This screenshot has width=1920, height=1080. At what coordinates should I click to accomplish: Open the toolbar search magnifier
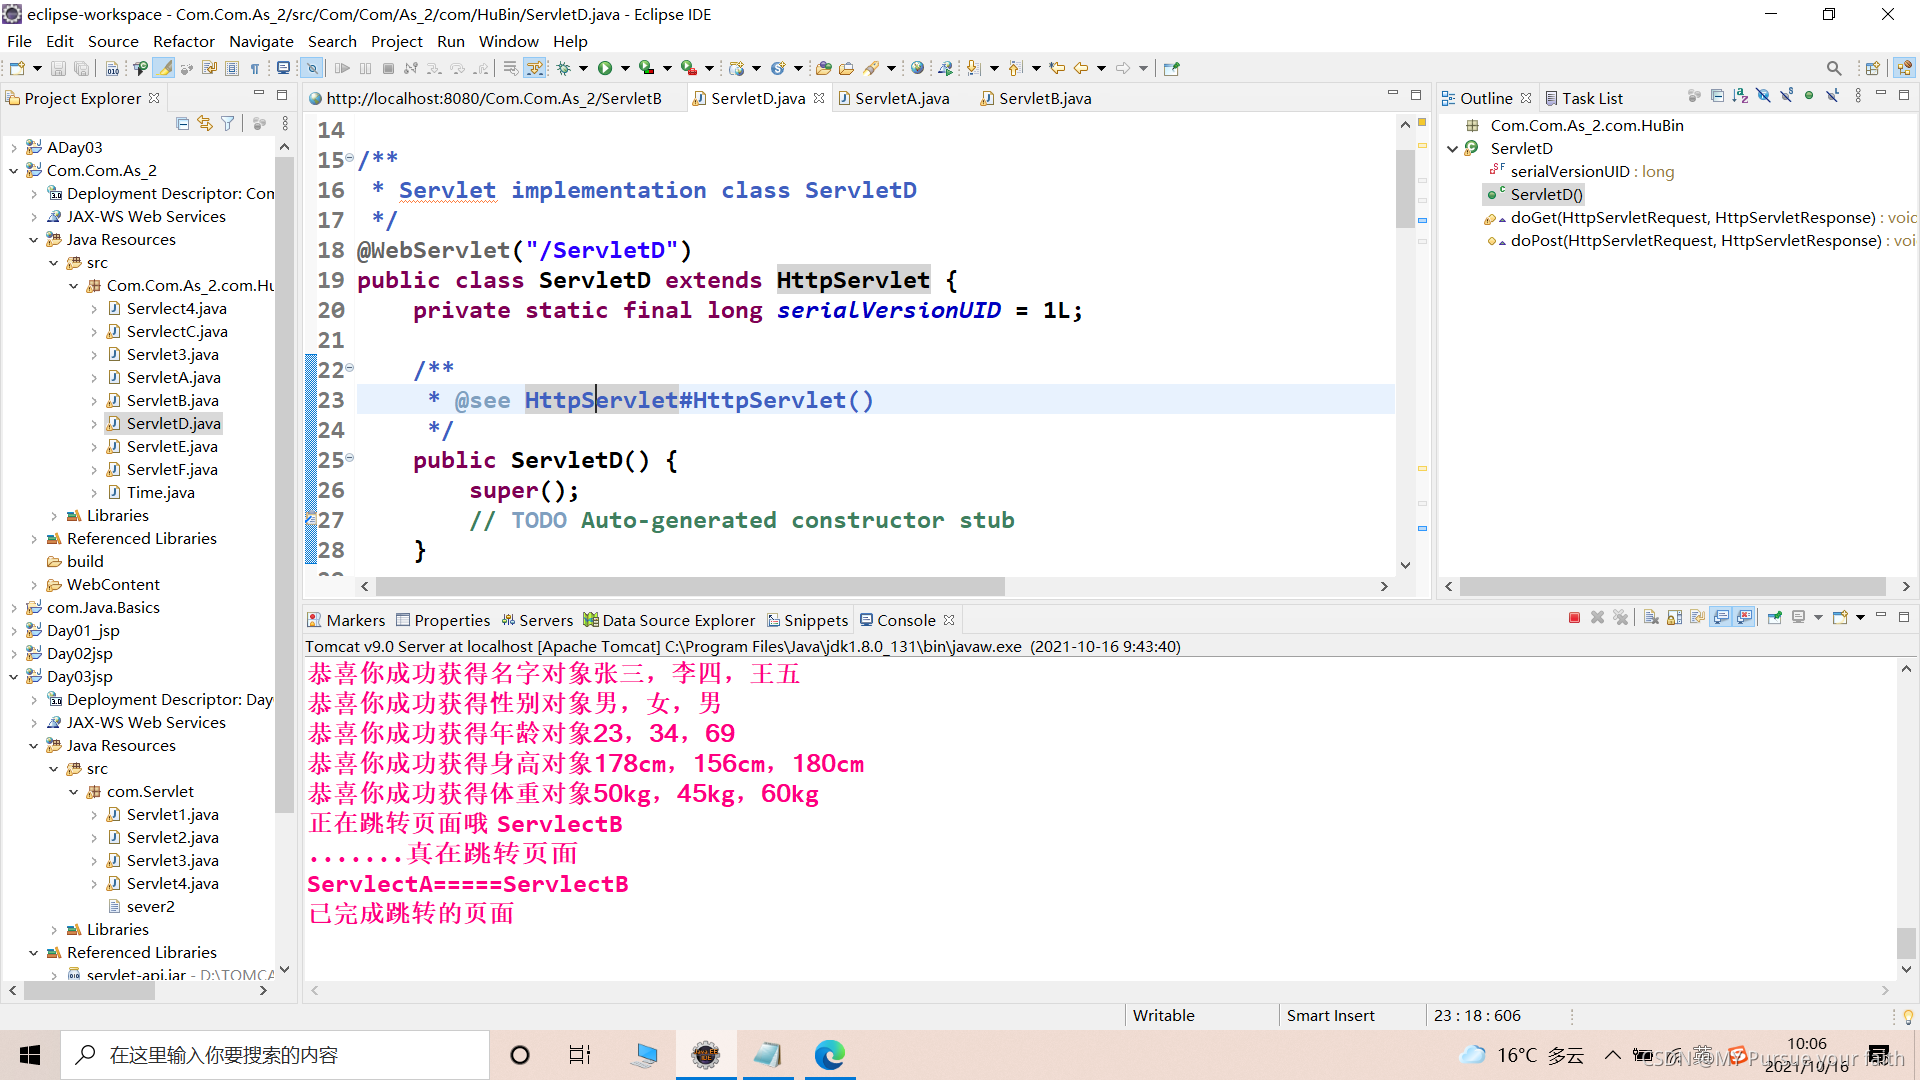pyautogui.click(x=1833, y=68)
